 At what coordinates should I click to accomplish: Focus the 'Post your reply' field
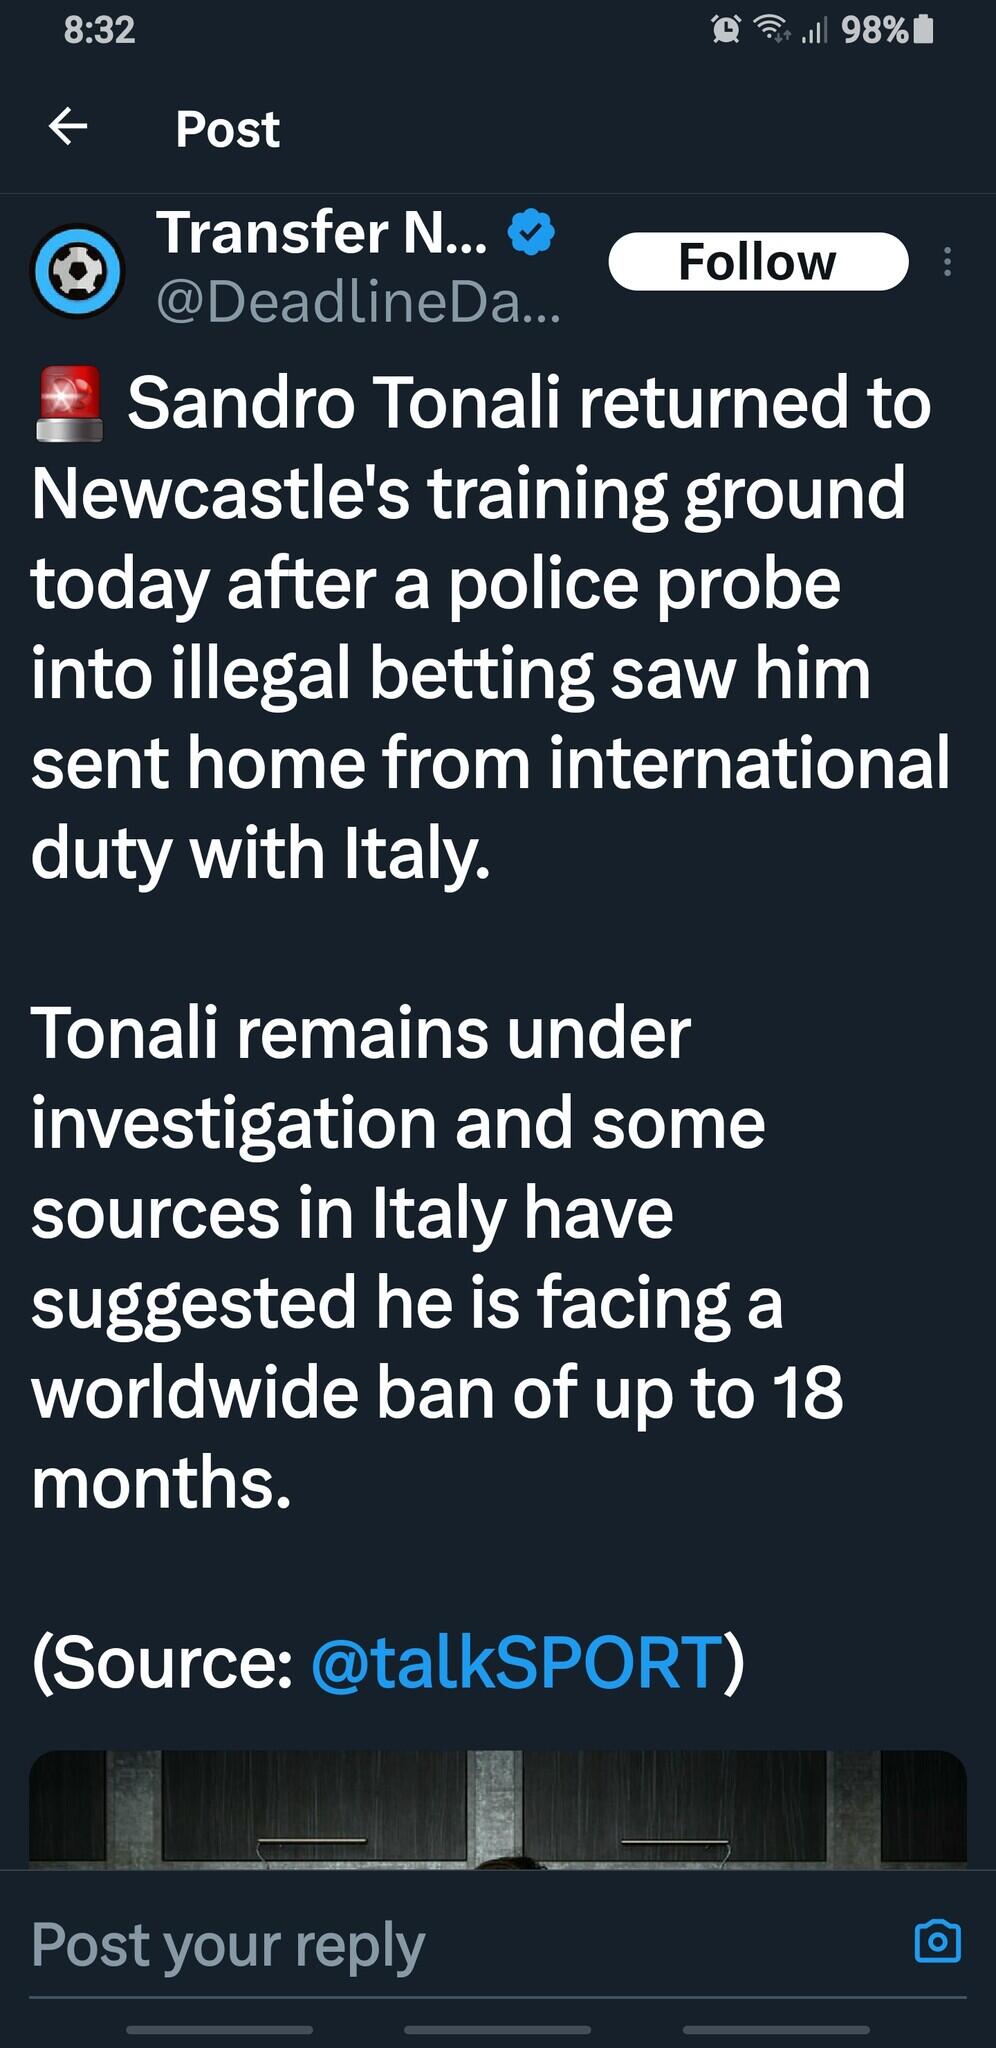click(450, 1944)
